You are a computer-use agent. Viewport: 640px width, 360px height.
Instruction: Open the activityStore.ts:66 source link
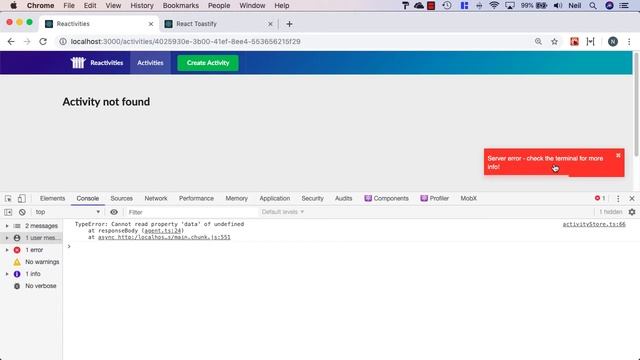[x=594, y=224]
